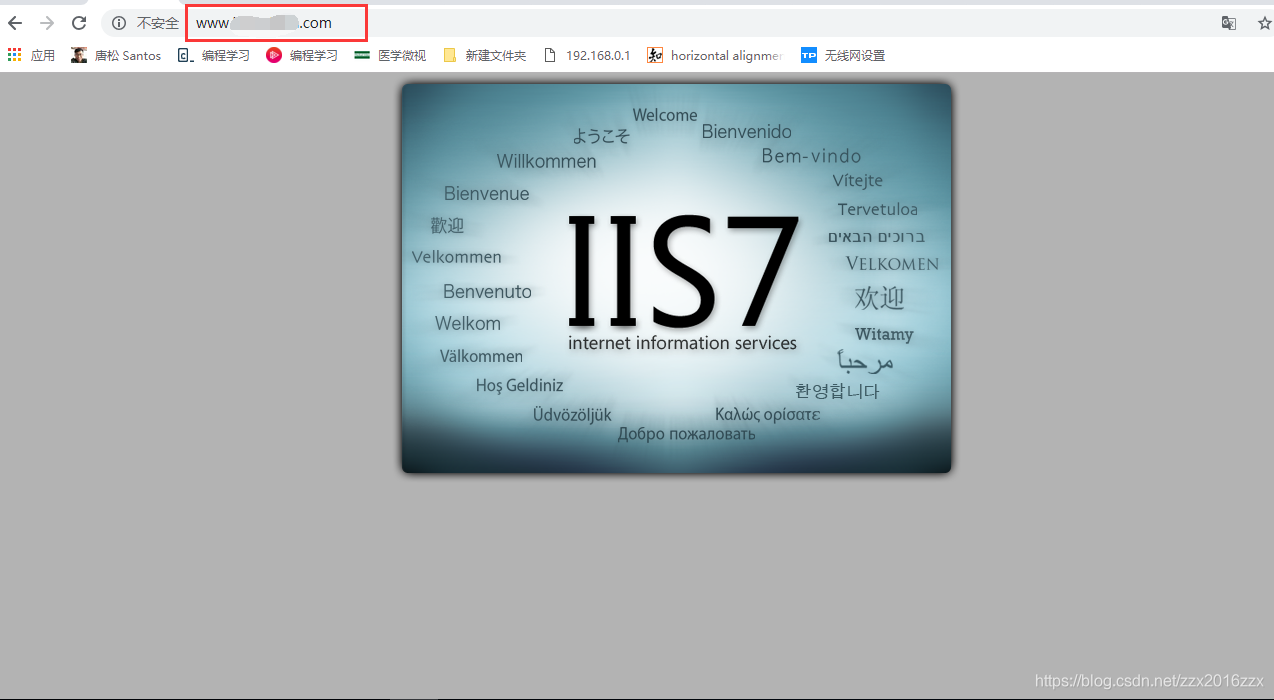The width and height of the screenshot is (1274, 700).
Task: Click the 'internet information services' text
Action: pos(682,343)
